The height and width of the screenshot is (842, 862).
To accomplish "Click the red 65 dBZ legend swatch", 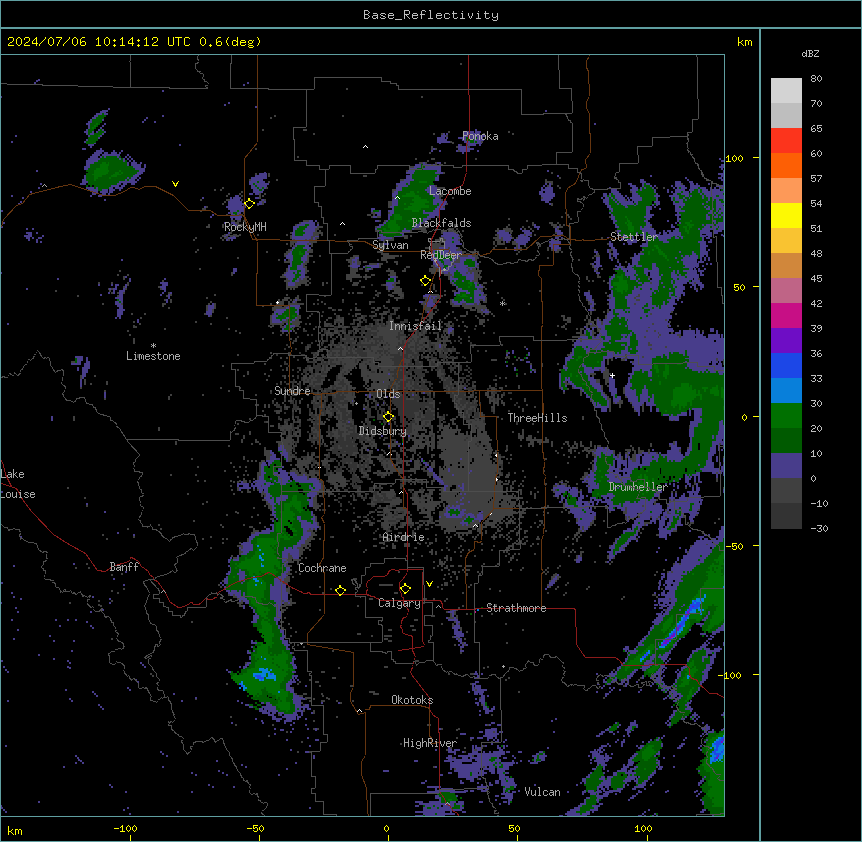I will click(x=786, y=140).
